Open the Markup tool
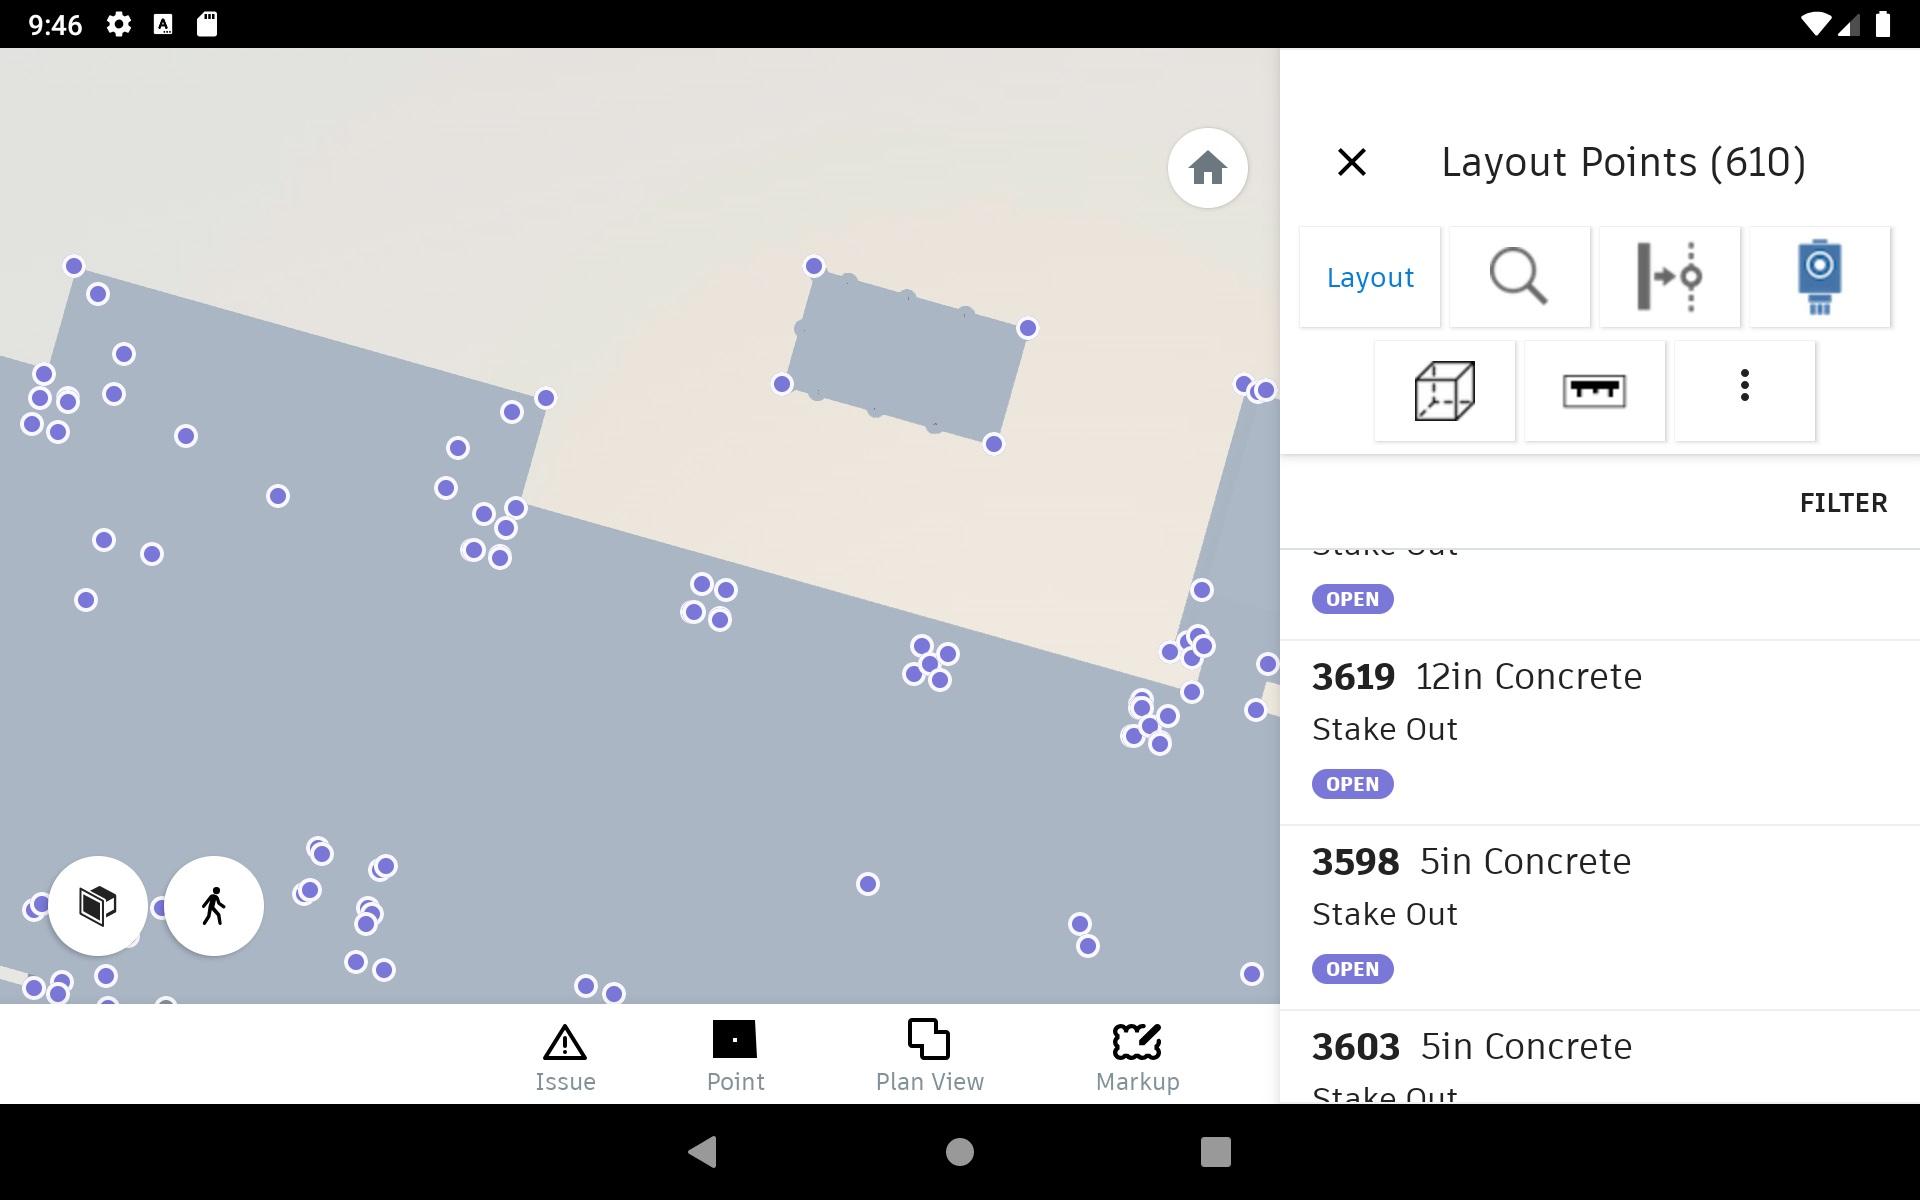 1137,1058
